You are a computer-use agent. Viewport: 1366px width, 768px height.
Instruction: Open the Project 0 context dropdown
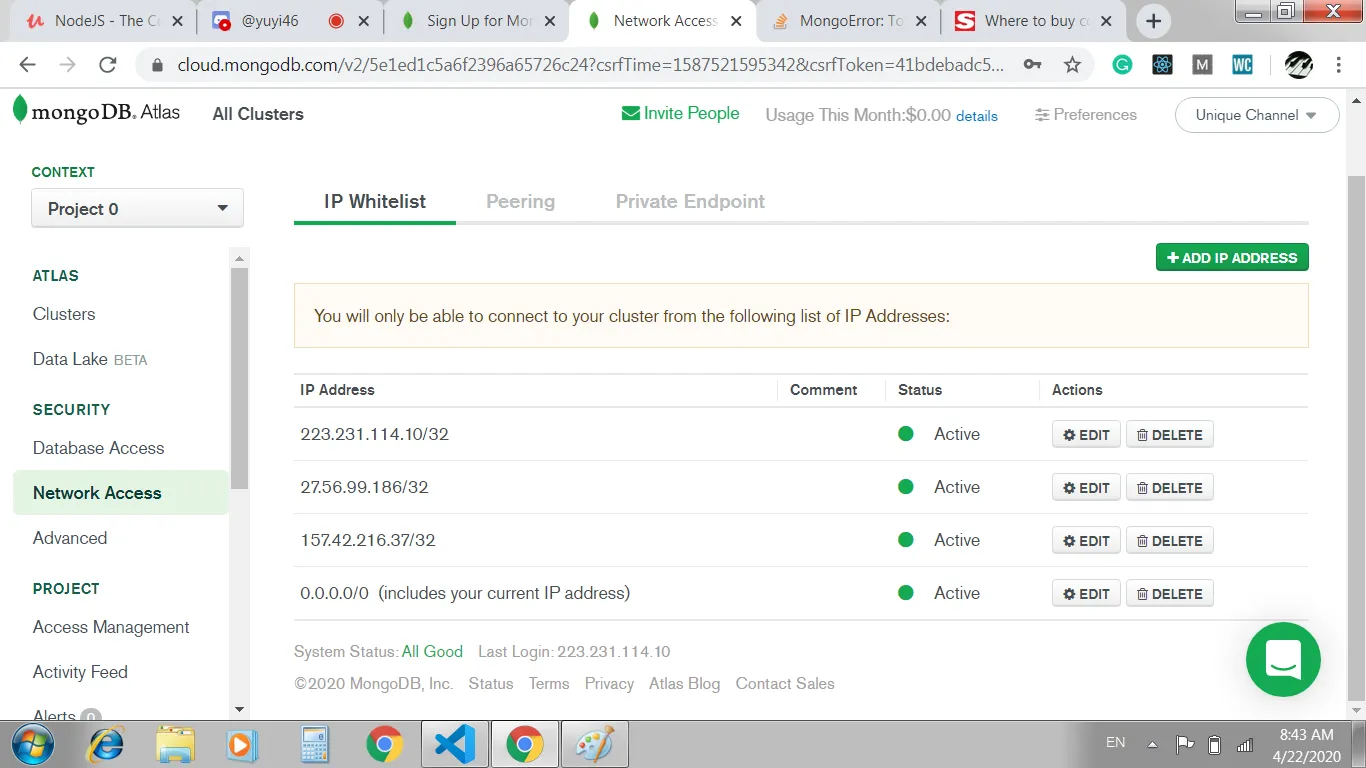[138, 209]
